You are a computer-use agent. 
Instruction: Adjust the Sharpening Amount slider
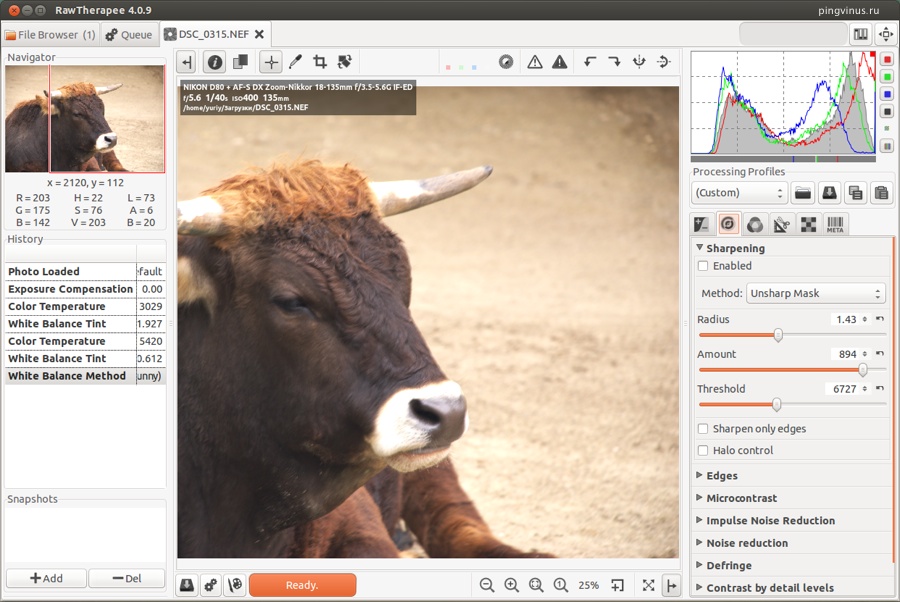tap(862, 370)
